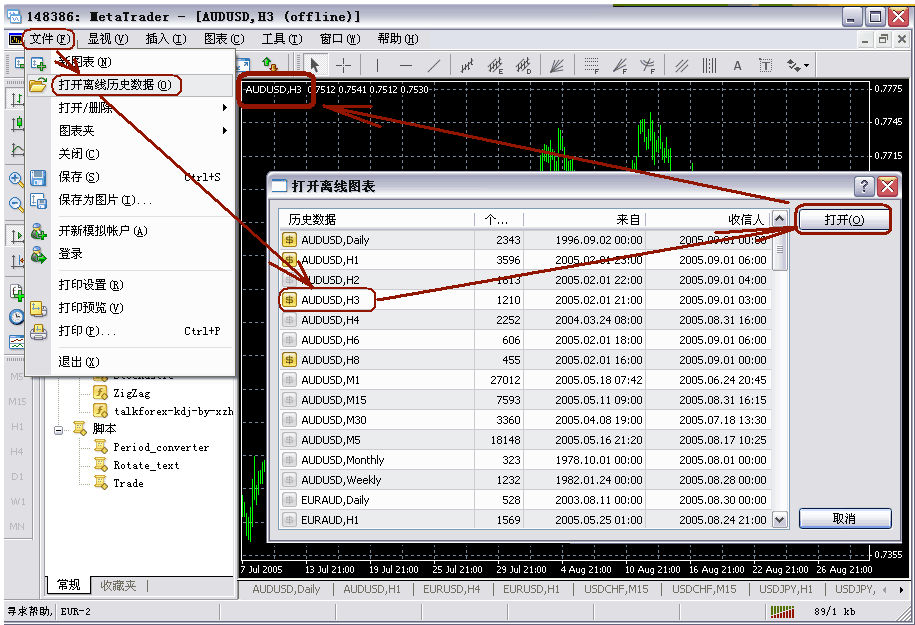915x625 pixels.
Task: Collapse the 脚本 tree node
Action: point(58,430)
